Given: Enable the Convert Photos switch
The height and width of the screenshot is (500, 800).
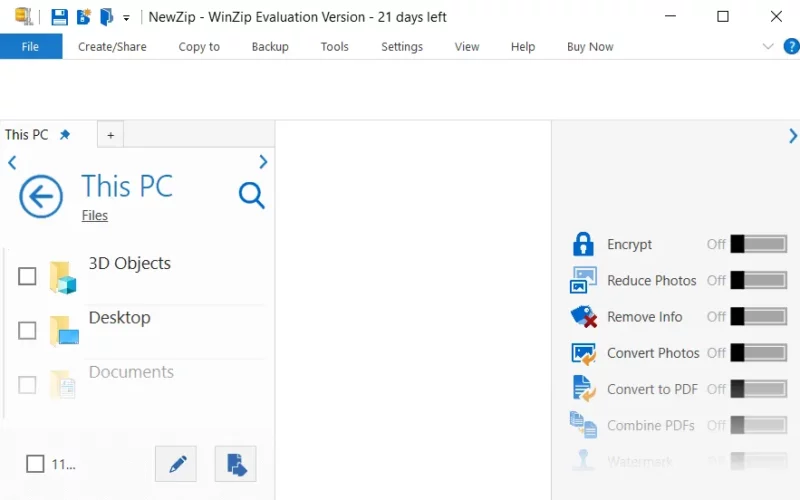Looking at the screenshot, I should click(759, 353).
